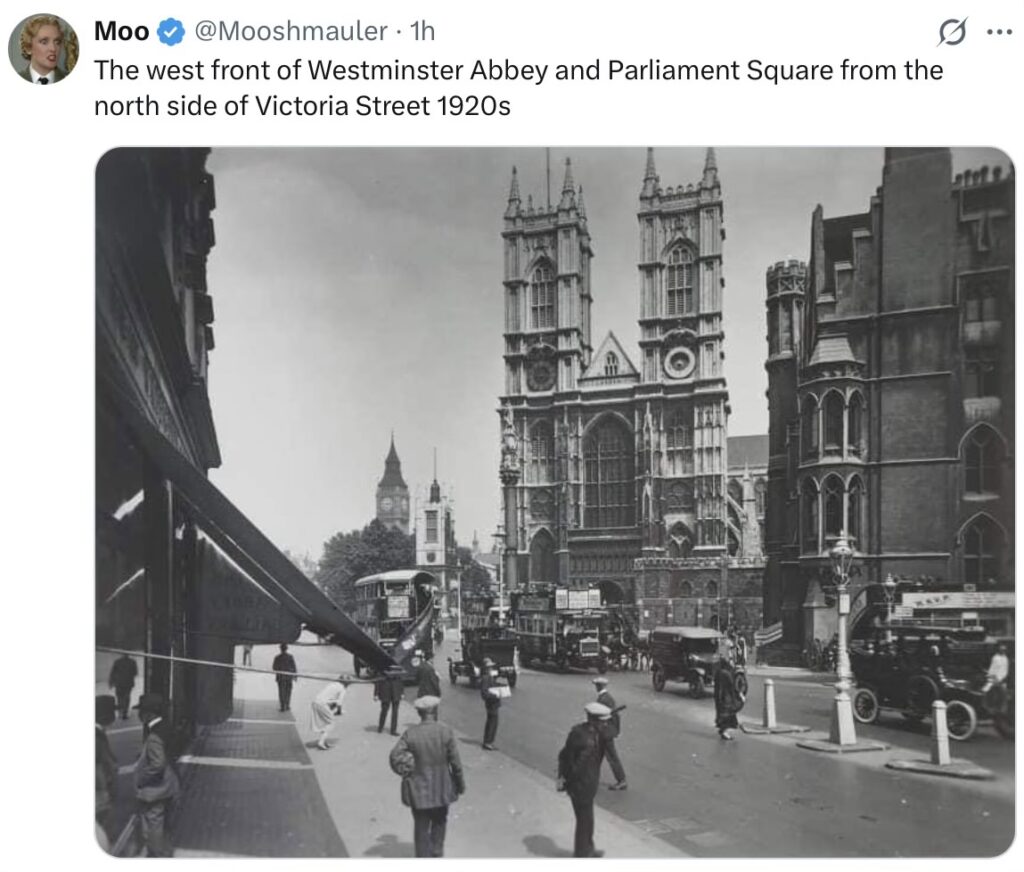Click the 1h post timestamp
The height and width of the screenshot is (872, 1024).
click(x=423, y=32)
